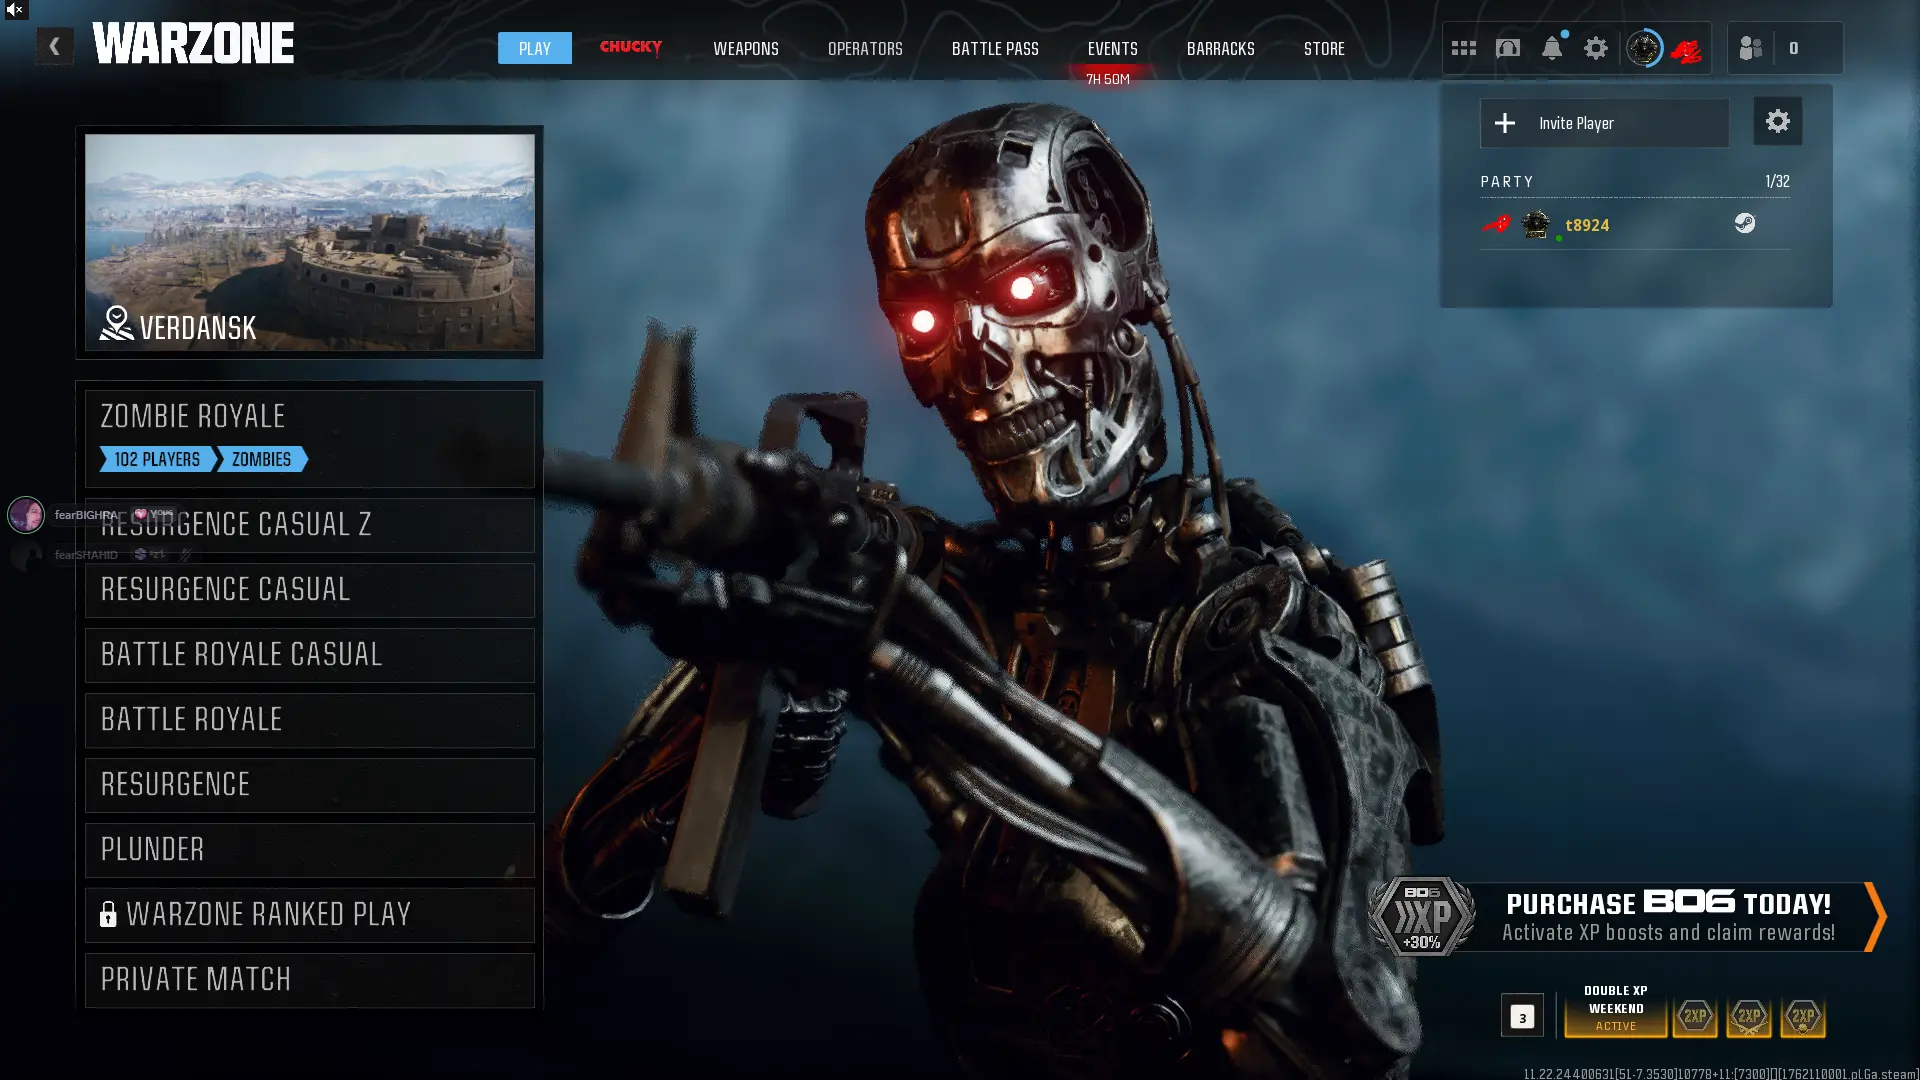Open the grid menu icon
The width and height of the screenshot is (1920, 1080).
click(1463, 48)
